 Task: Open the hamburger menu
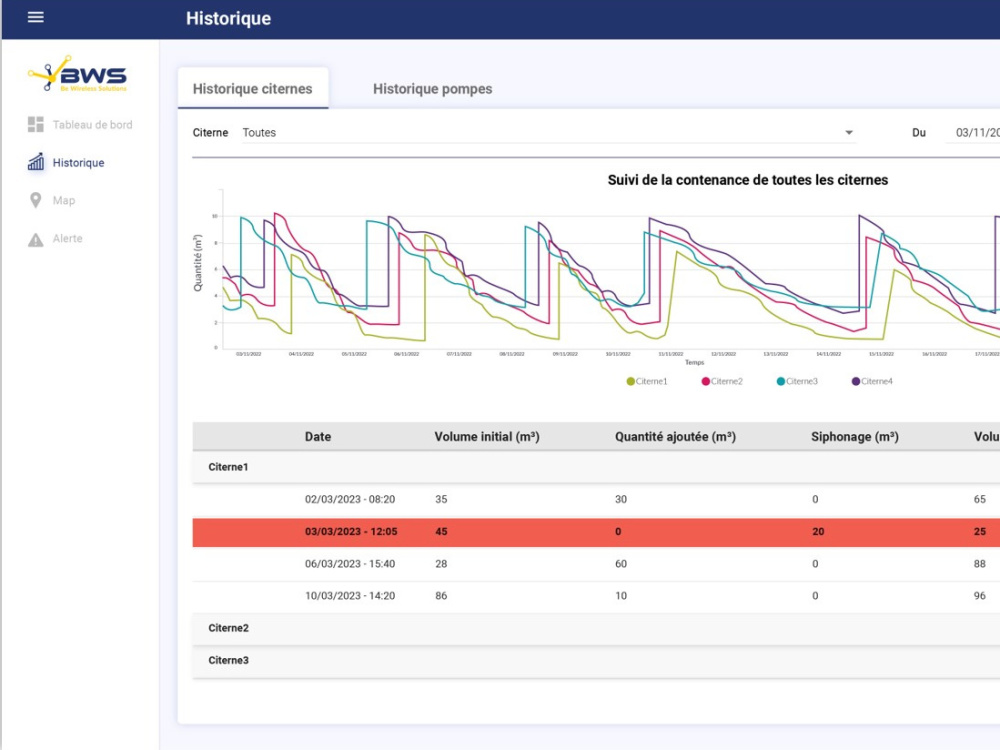tap(36, 17)
